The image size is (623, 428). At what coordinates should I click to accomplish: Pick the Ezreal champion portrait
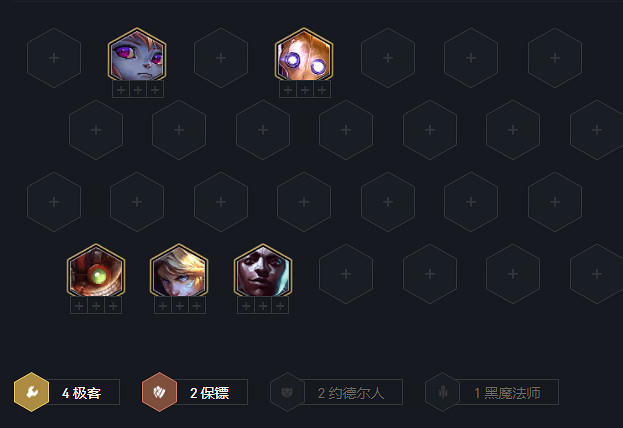pyautogui.click(x=179, y=271)
